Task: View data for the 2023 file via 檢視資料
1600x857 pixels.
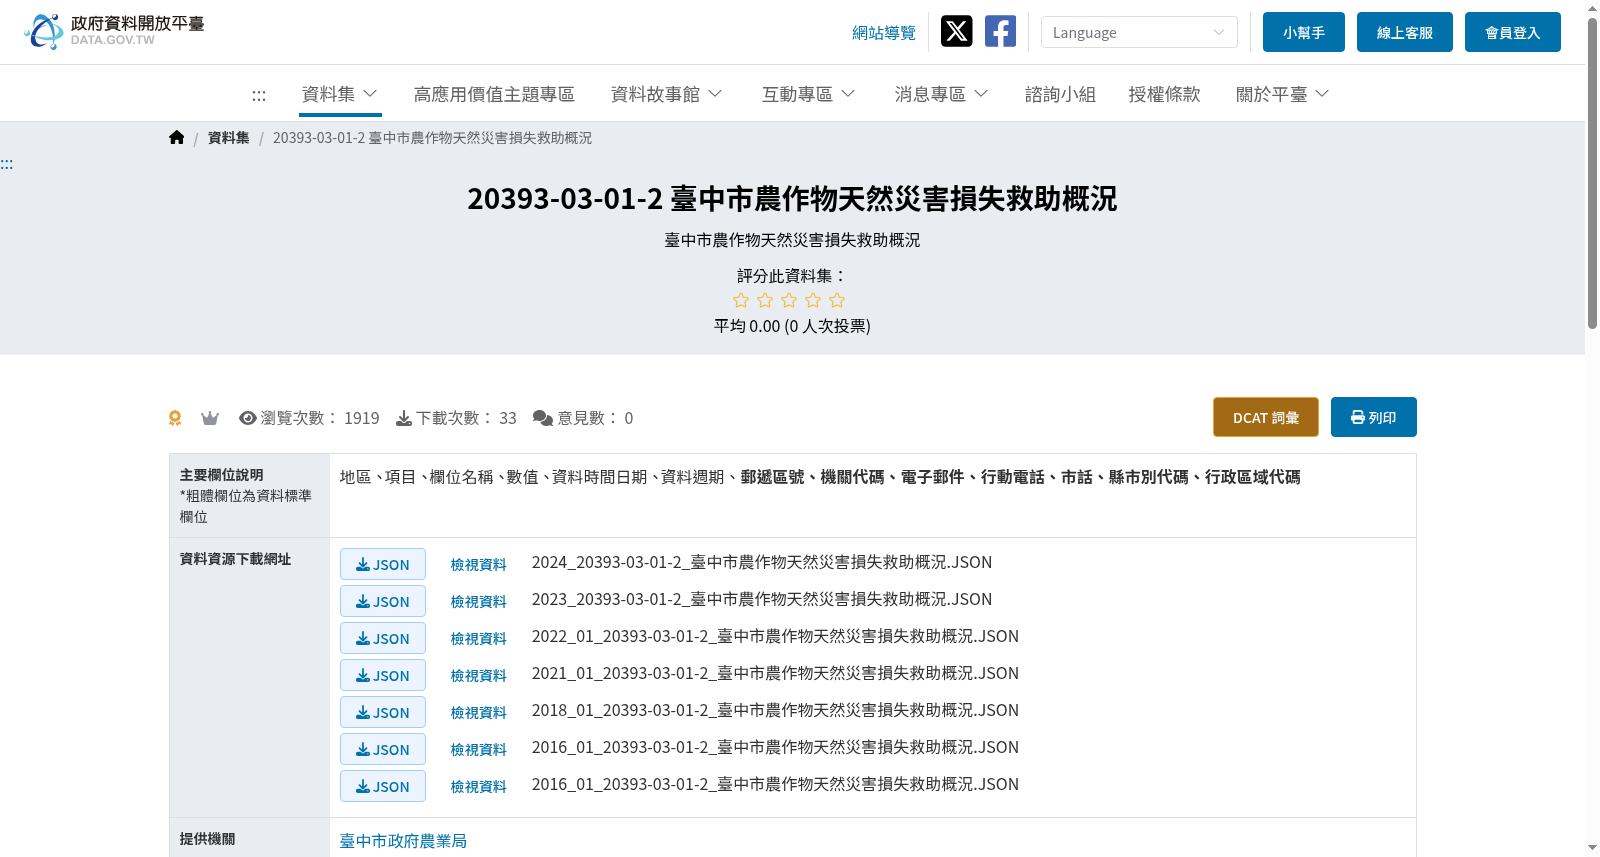Action: (x=478, y=602)
